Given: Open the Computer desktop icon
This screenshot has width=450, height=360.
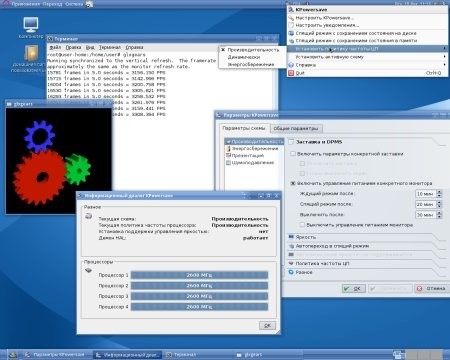Looking at the screenshot, I should 31,25.
